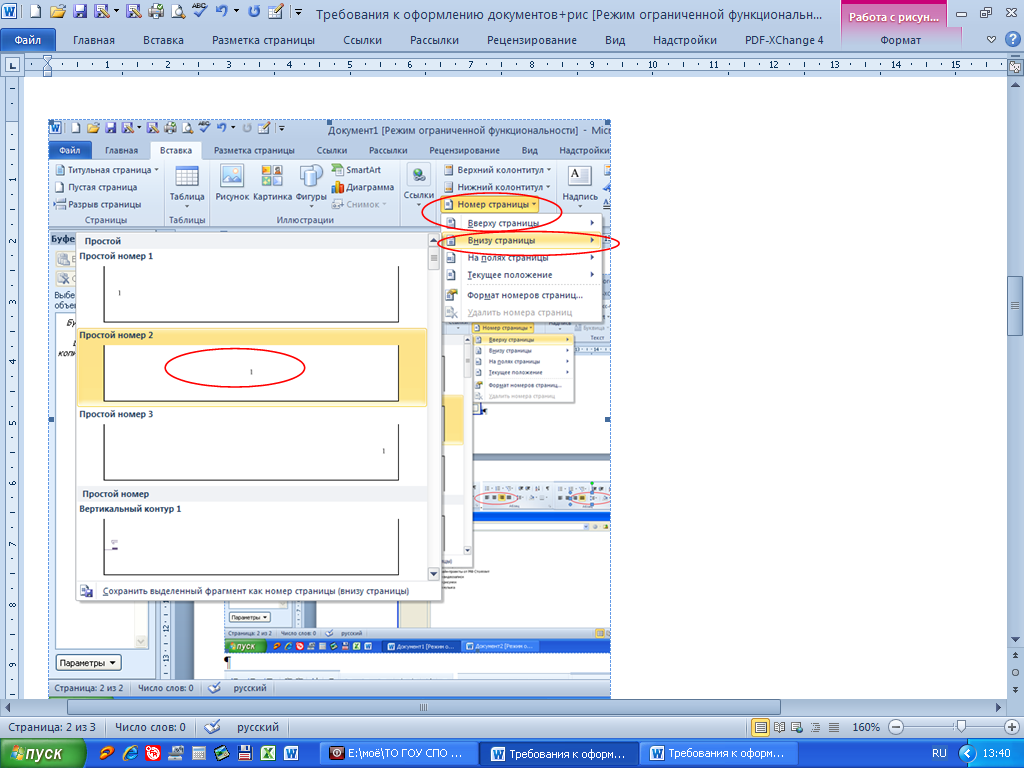Switch to the Вид ribbon tab
This screenshot has height=768, width=1024.
615,40
